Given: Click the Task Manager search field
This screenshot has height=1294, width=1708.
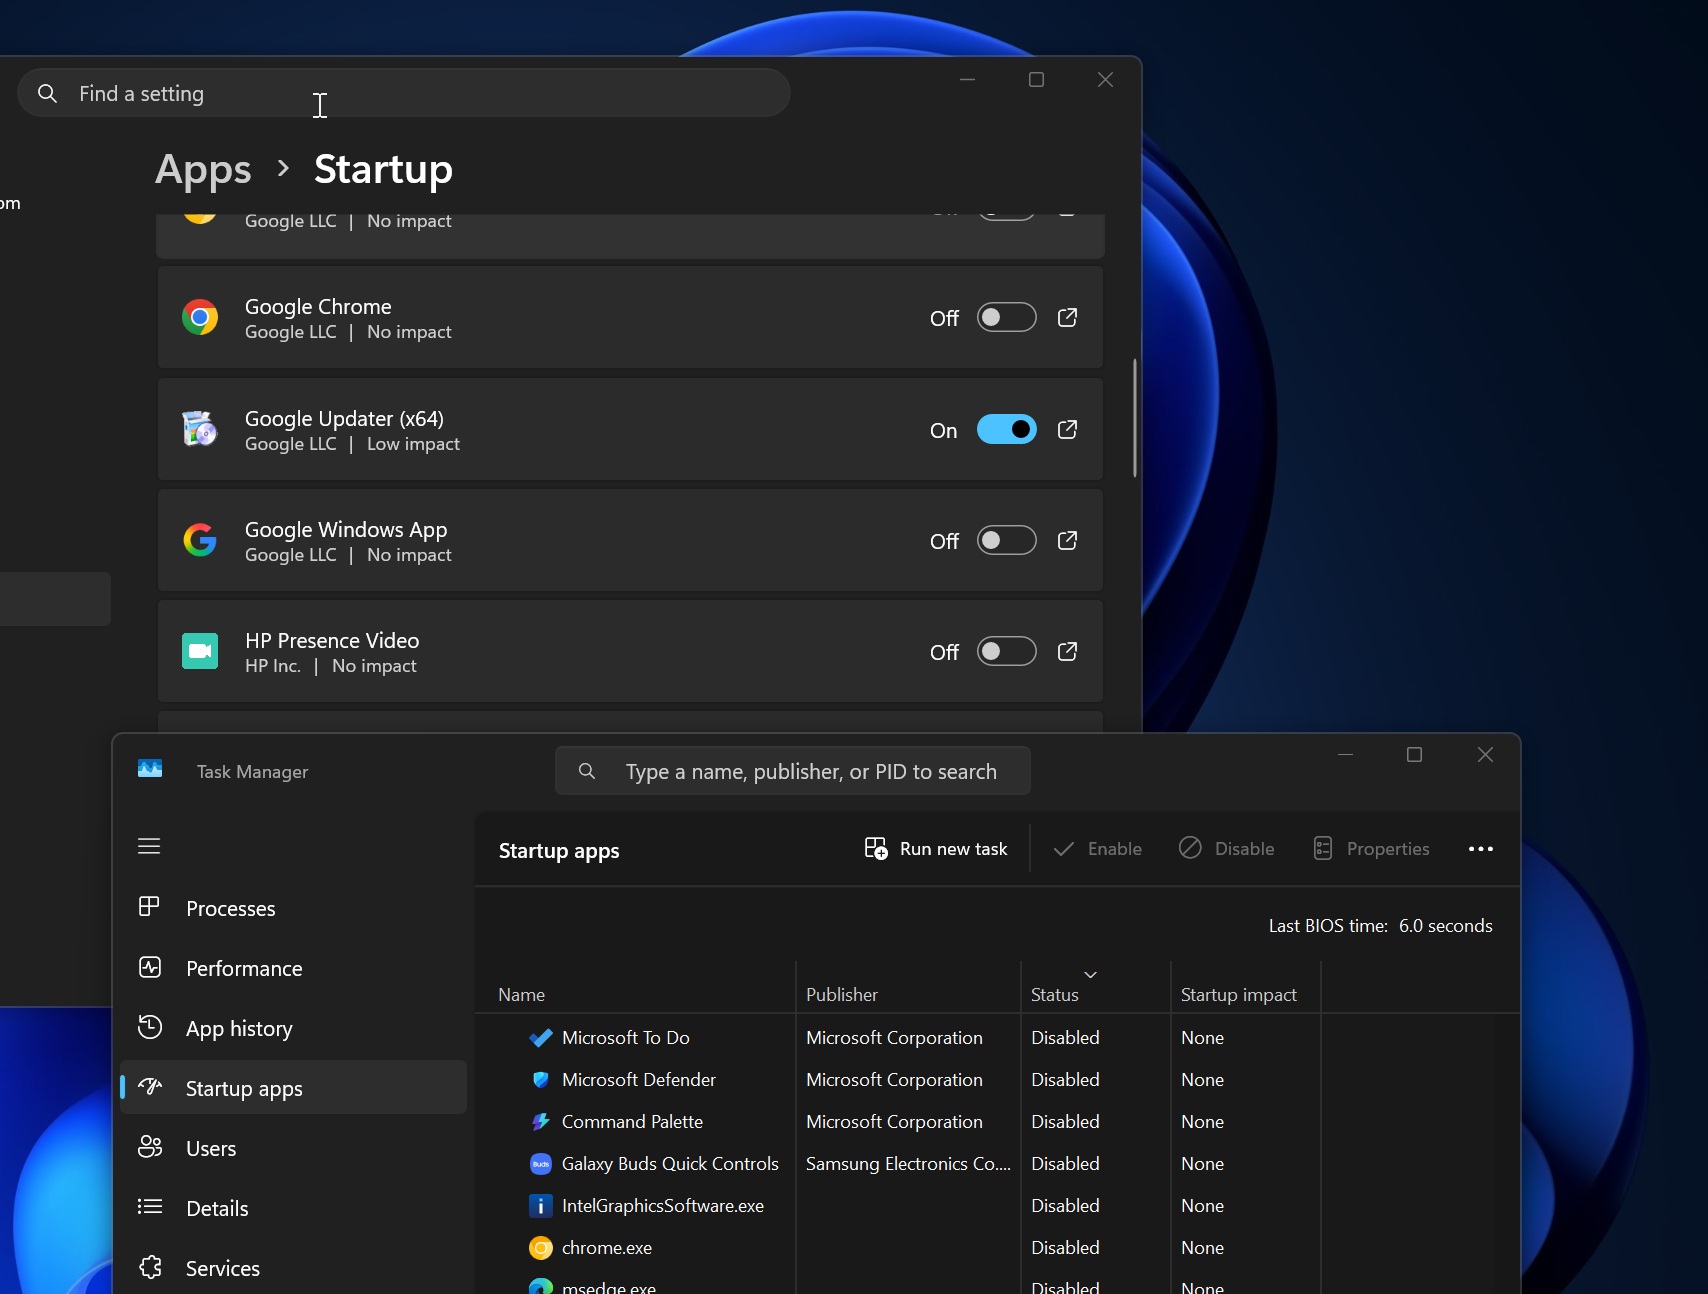Looking at the screenshot, I should coord(793,771).
